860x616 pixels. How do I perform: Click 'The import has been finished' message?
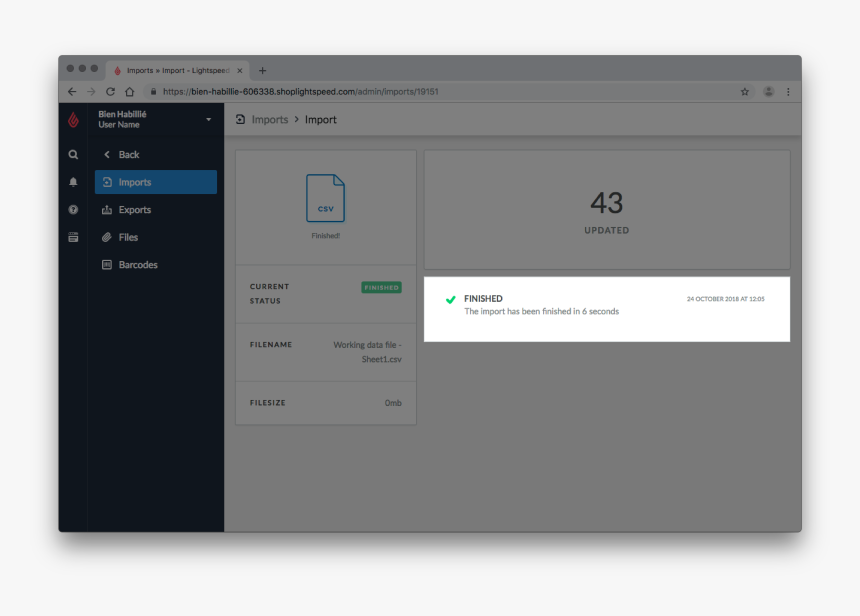[x=541, y=311]
